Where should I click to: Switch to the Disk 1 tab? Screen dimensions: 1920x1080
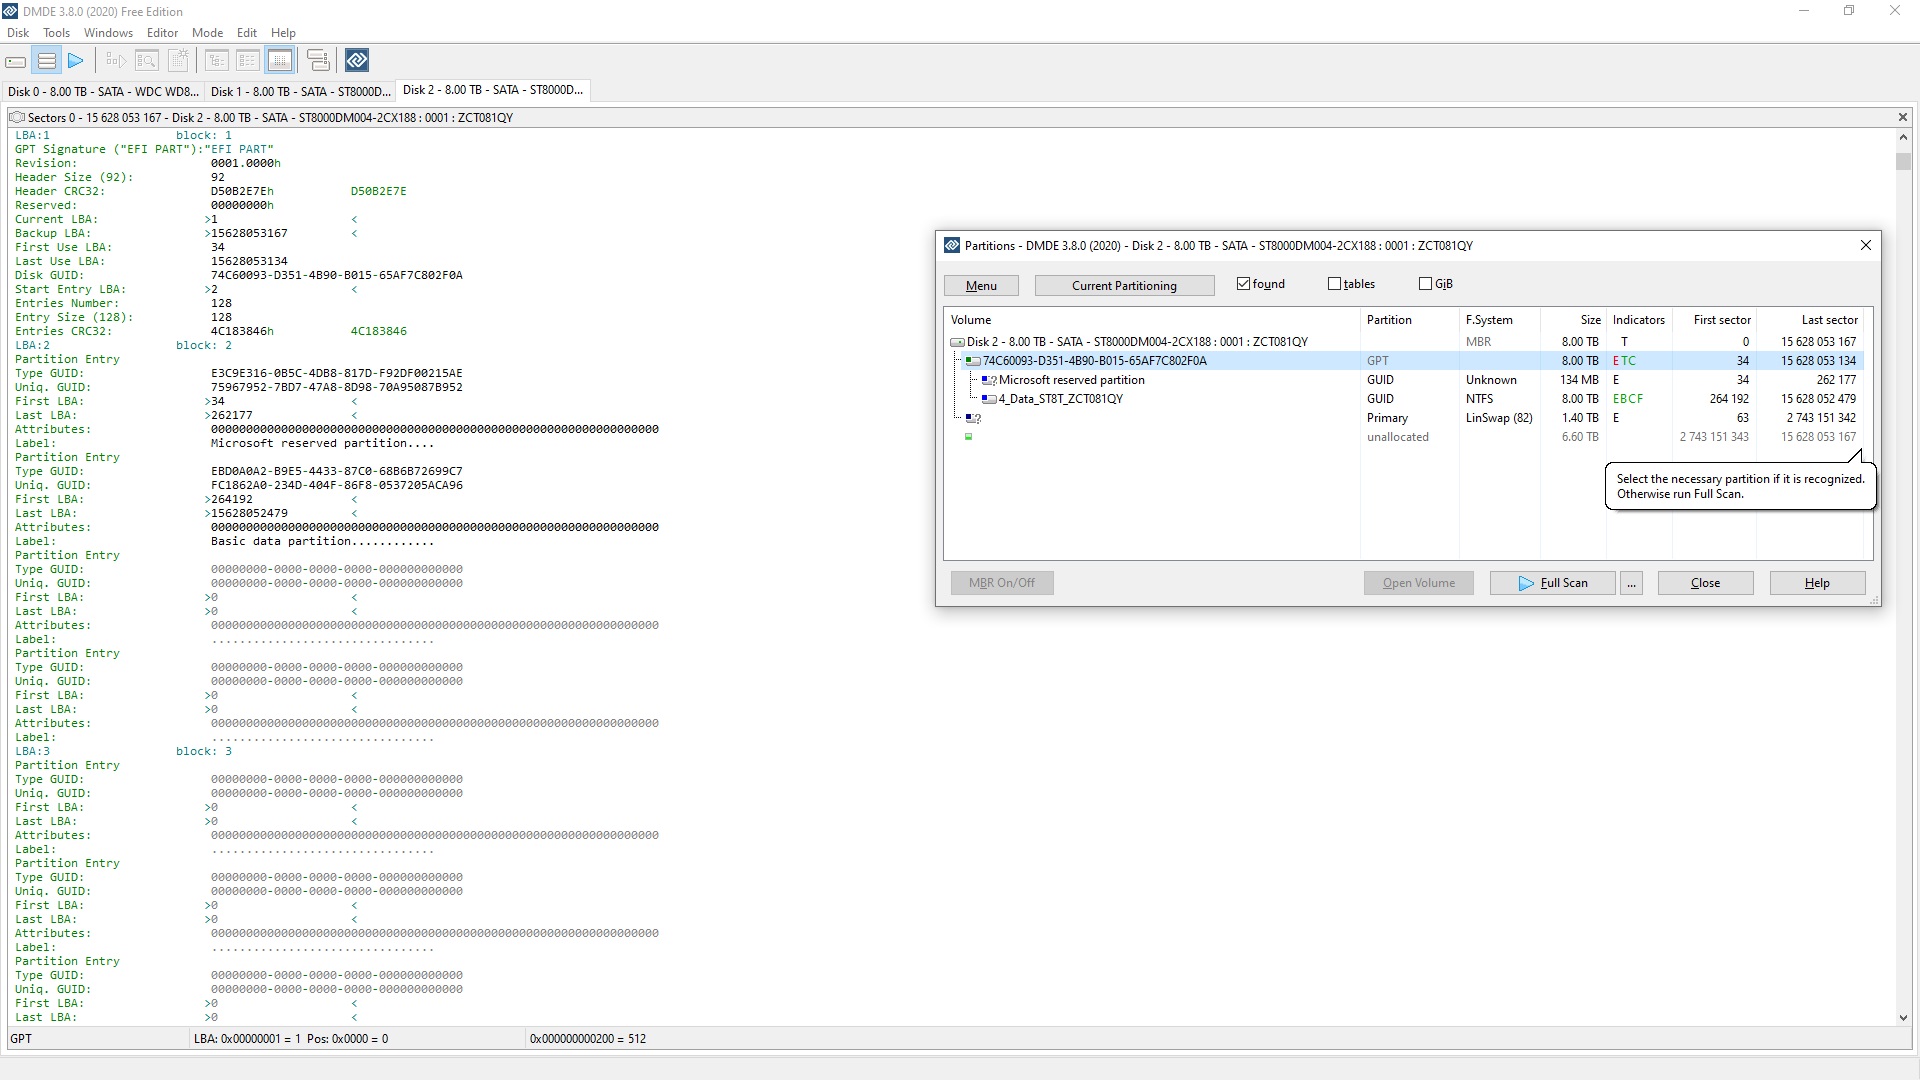(300, 91)
